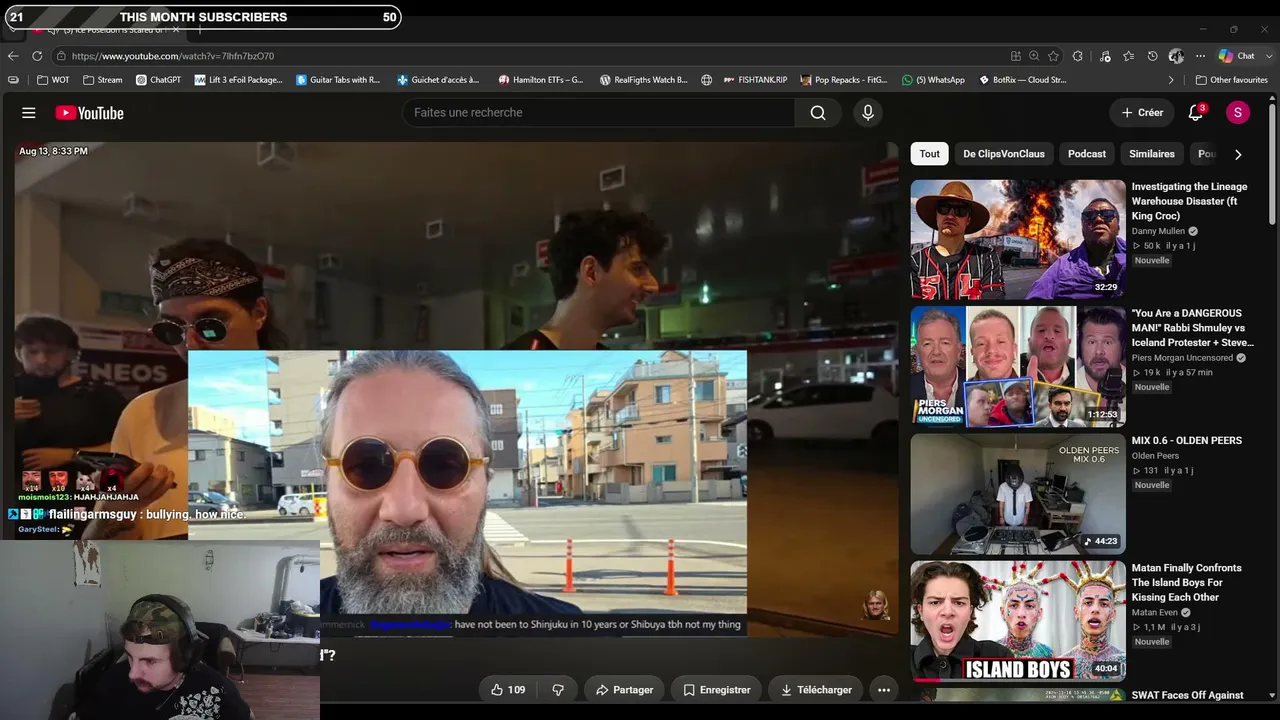This screenshot has width=1280, height=720.
Task: Open the Guichet d'accès bookmark
Action: [438, 80]
